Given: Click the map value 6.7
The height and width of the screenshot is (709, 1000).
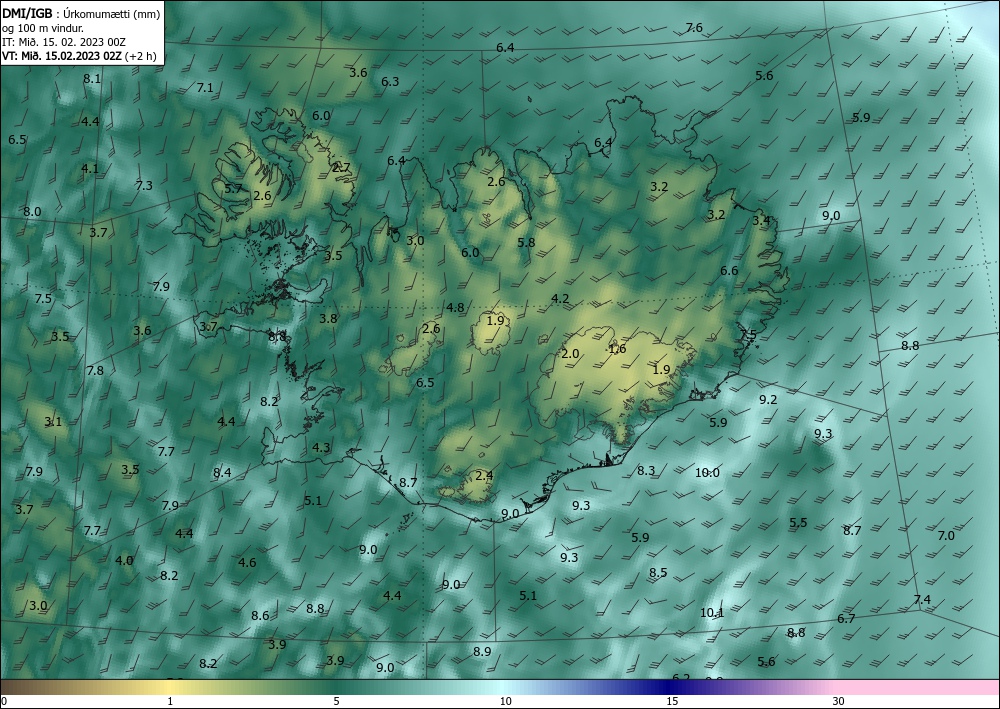Looking at the screenshot, I should (846, 618).
